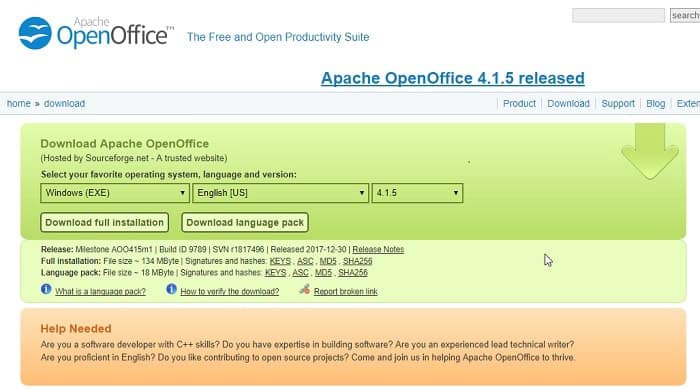Open ASC link in Language pack row
Screen dimensions: 700x389
[x=300, y=272]
